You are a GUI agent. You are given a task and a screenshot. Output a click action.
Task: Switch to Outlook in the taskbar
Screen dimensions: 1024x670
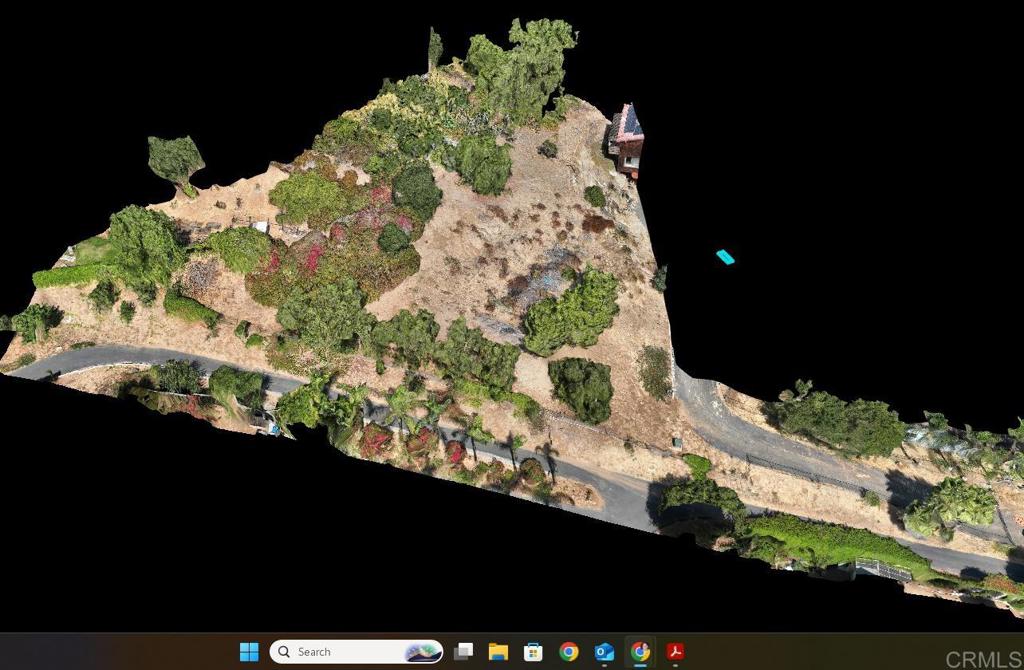pyautogui.click(x=604, y=652)
